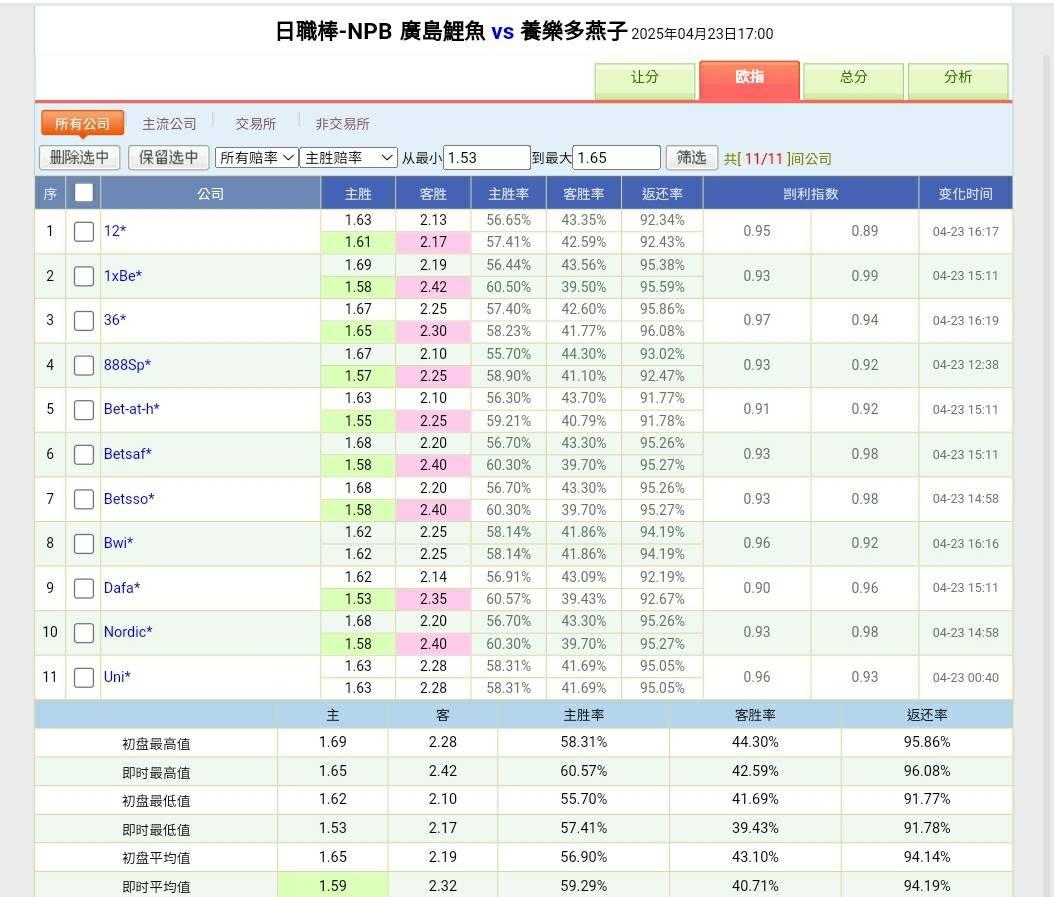Sort by 客胜 column header
The image size is (1054, 897).
point(434,194)
